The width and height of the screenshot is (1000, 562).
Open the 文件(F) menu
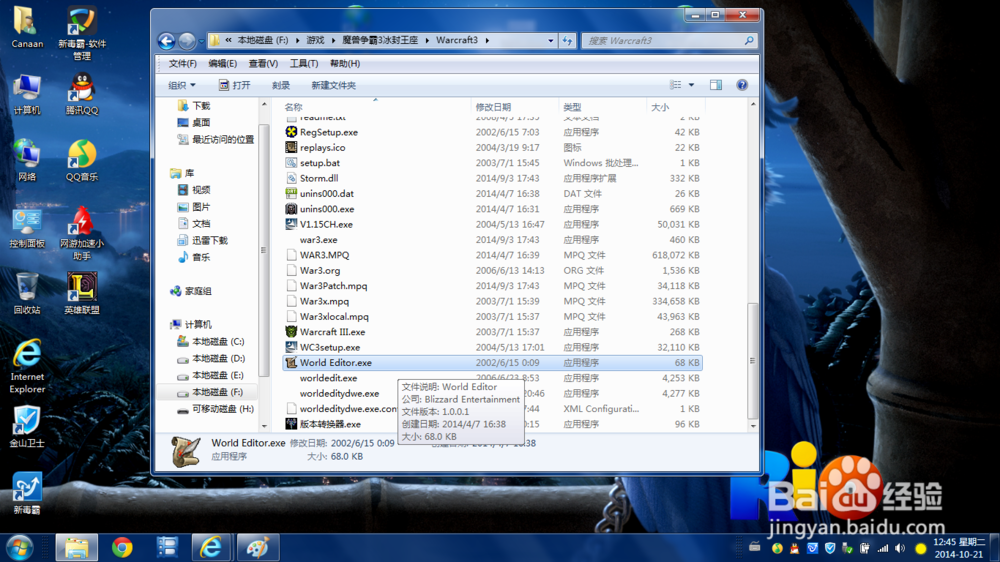coord(182,63)
